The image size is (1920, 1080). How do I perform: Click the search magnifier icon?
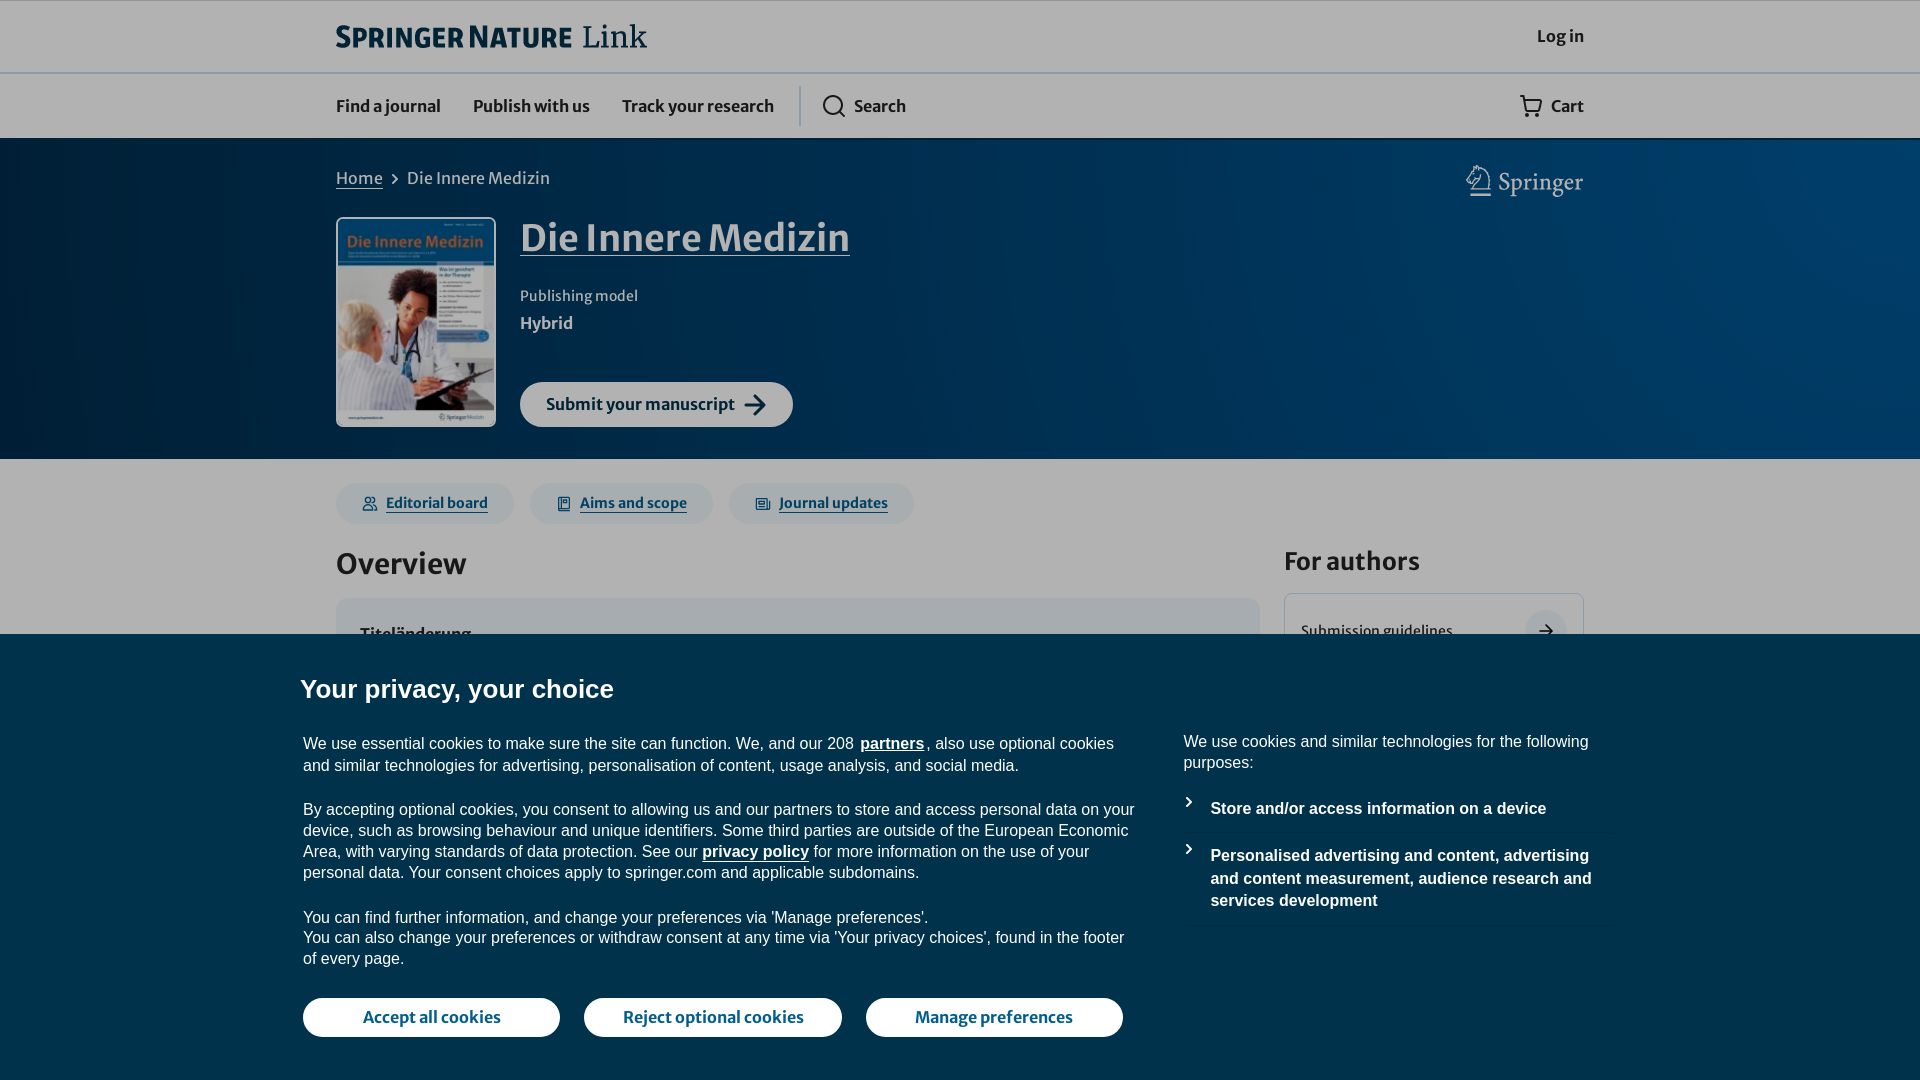click(x=834, y=106)
